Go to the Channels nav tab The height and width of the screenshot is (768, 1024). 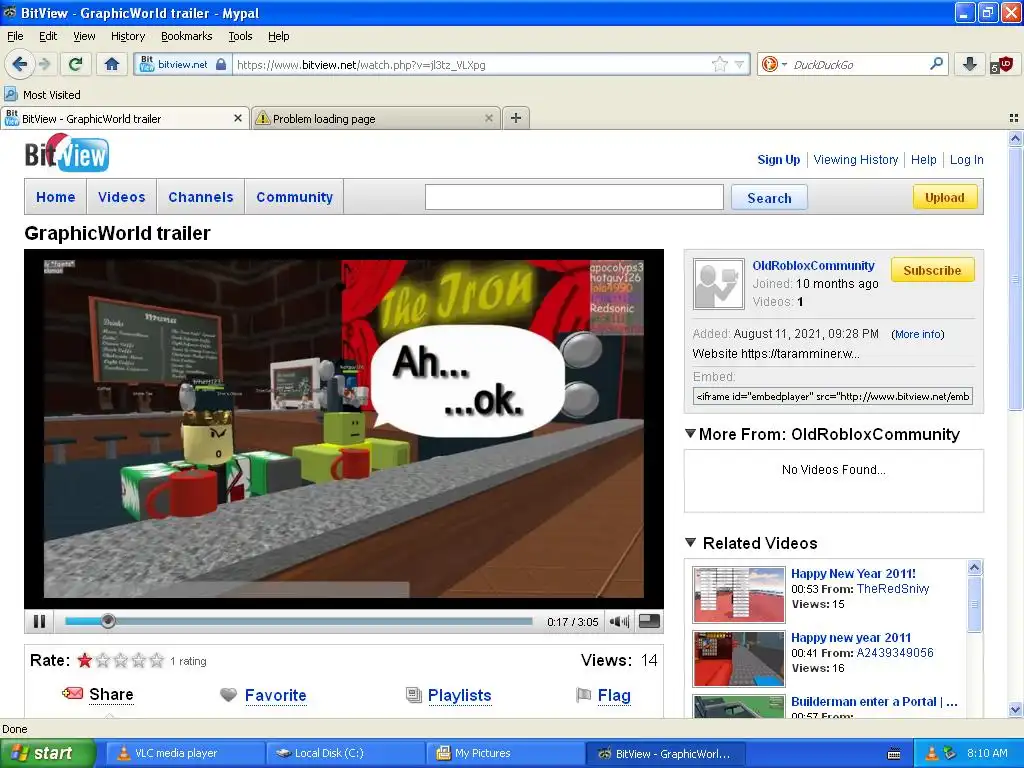[x=200, y=197]
